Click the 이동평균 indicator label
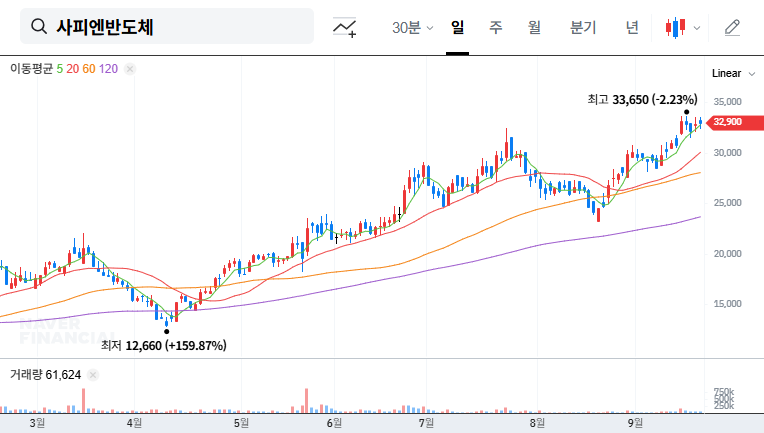The height and width of the screenshot is (433, 764). [x=31, y=69]
